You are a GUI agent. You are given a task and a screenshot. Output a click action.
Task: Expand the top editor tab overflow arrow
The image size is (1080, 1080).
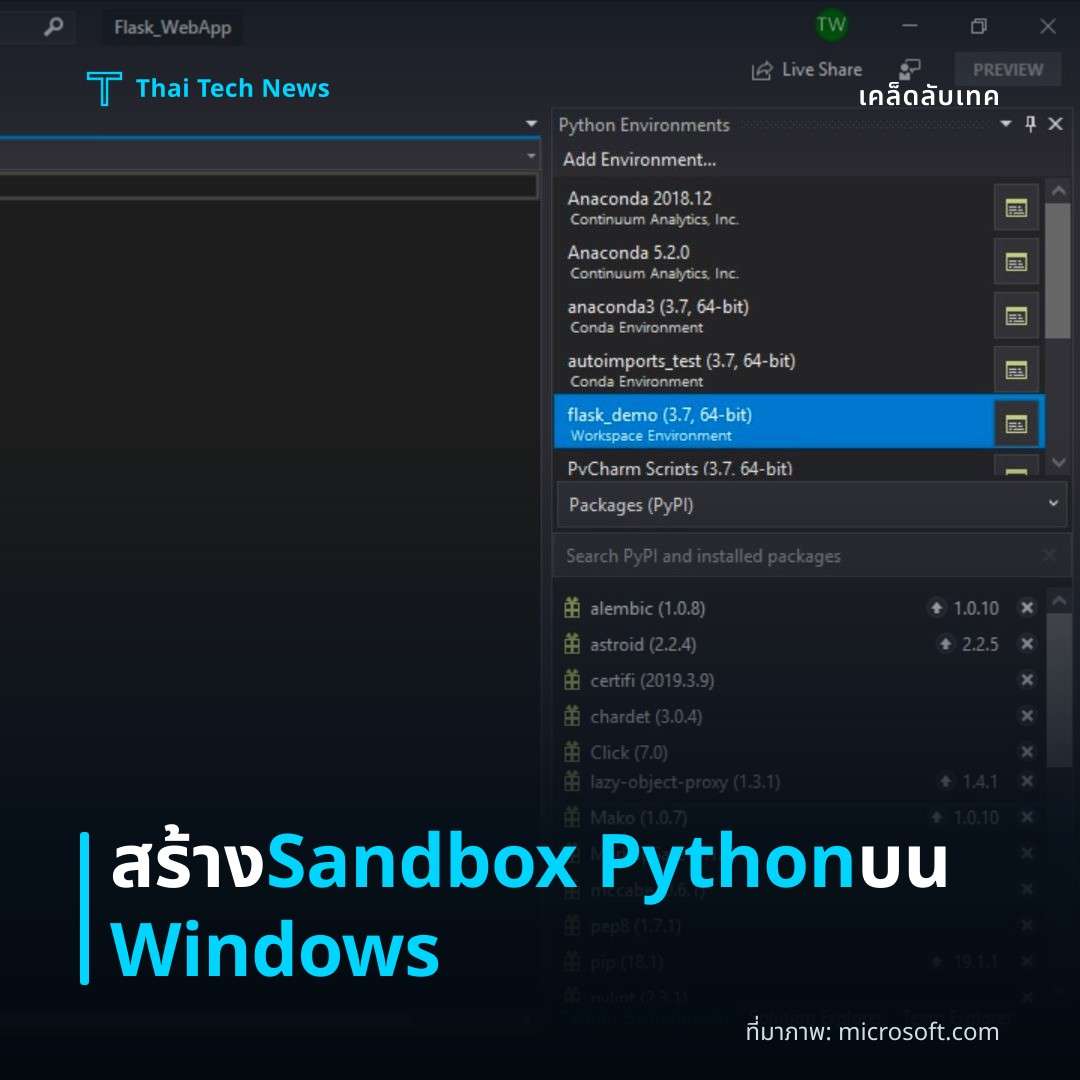point(531,124)
